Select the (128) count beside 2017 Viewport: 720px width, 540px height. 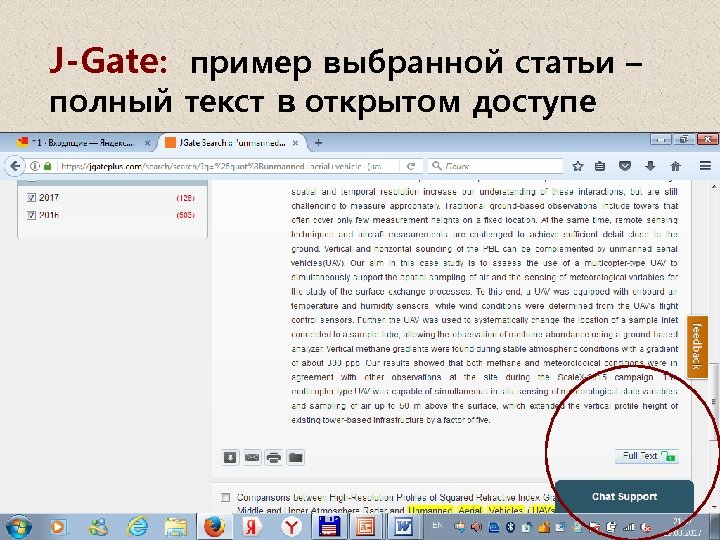(186, 198)
